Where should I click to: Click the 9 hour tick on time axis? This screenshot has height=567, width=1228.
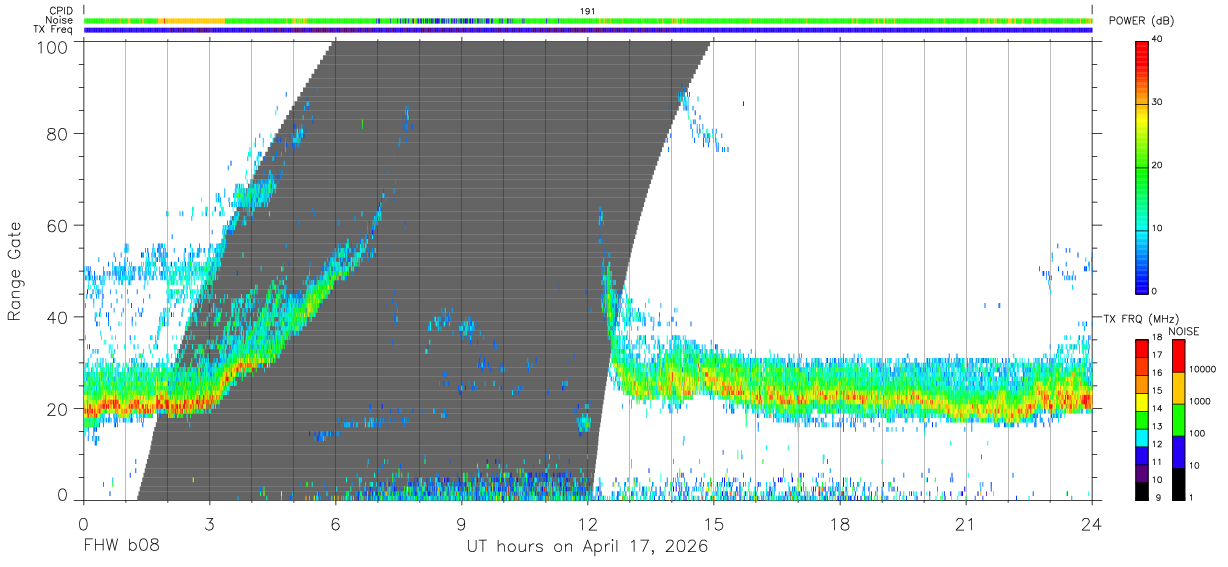pyautogui.click(x=461, y=524)
